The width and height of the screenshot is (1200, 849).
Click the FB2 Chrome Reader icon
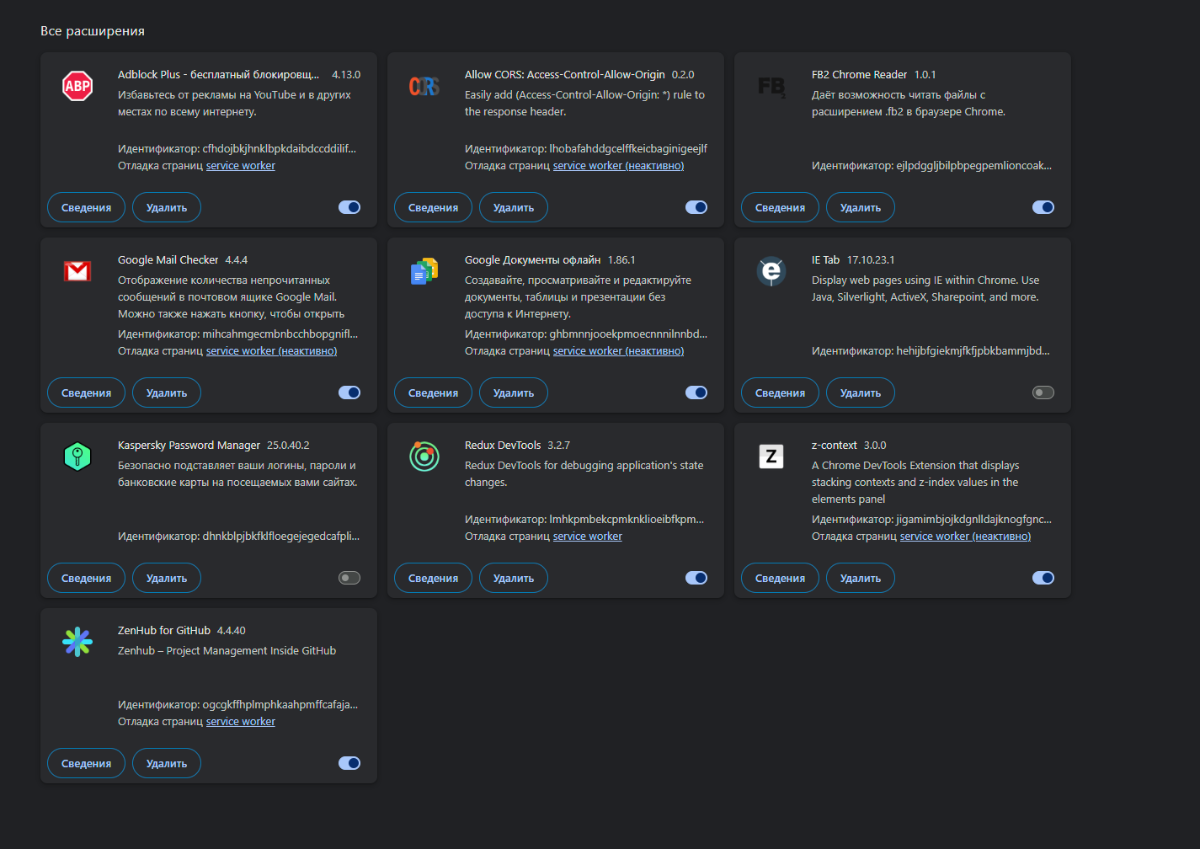(771, 87)
